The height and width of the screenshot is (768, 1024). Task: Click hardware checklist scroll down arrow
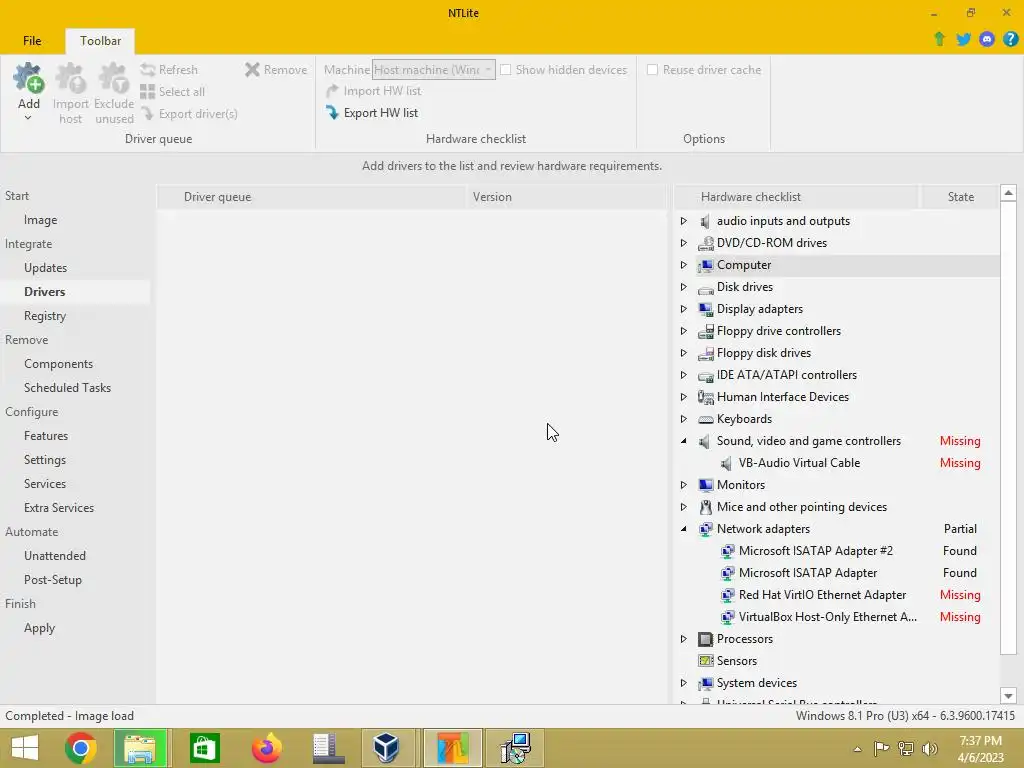[1008, 696]
